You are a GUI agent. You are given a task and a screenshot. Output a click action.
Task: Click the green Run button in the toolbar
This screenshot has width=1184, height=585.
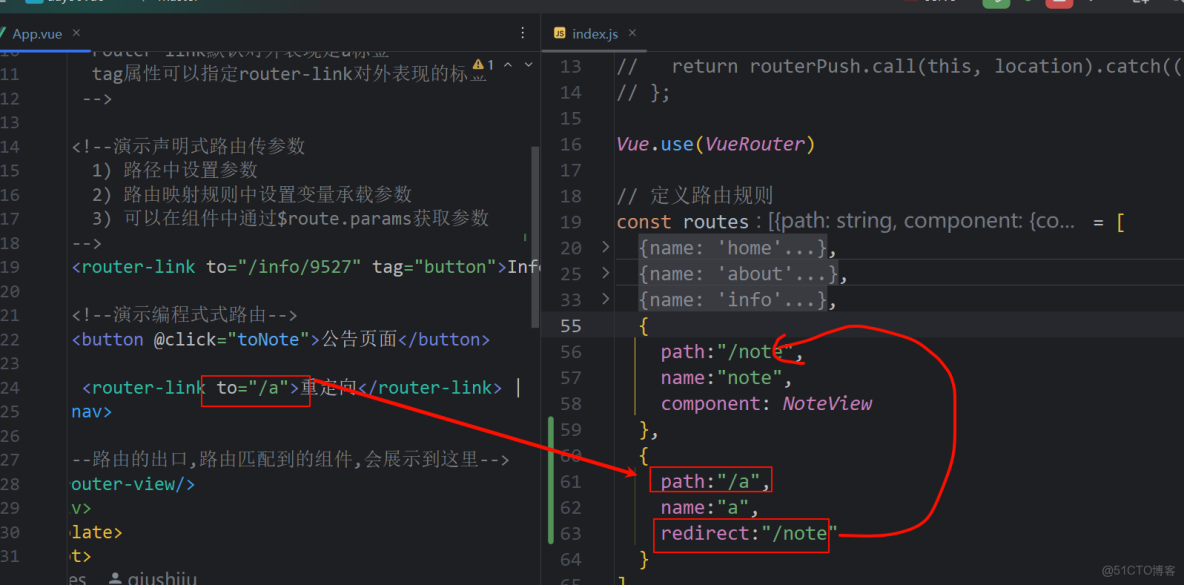[997, 4]
